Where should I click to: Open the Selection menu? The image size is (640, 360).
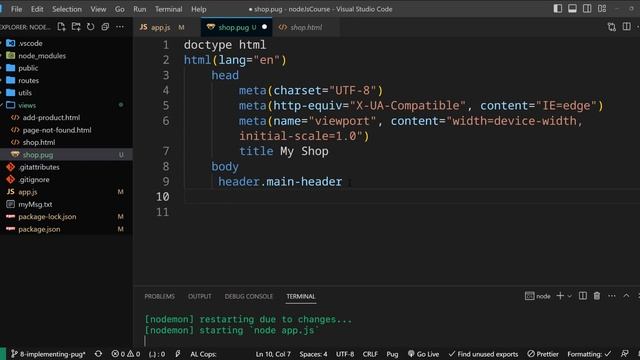pyautogui.click(x=67, y=9)
